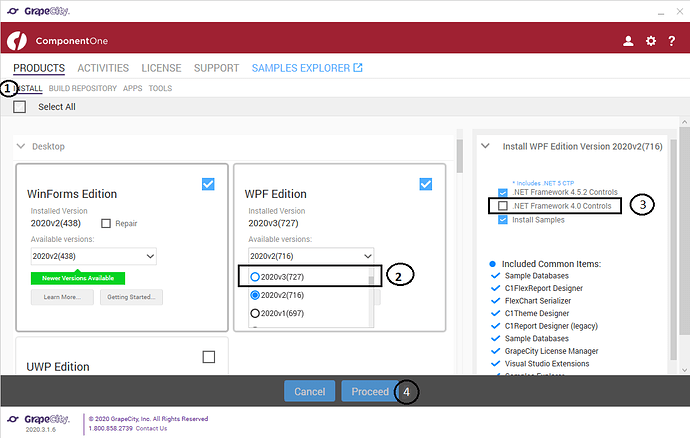Switch to the ACTIVITIES tab
Screen dimensions: 690x438
[x=103, y=68]
